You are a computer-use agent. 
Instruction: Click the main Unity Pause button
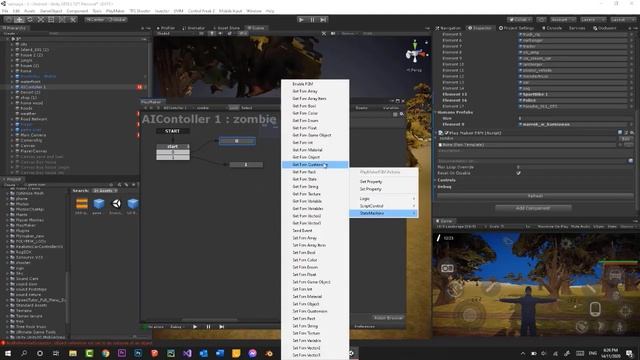click(312, 20)
